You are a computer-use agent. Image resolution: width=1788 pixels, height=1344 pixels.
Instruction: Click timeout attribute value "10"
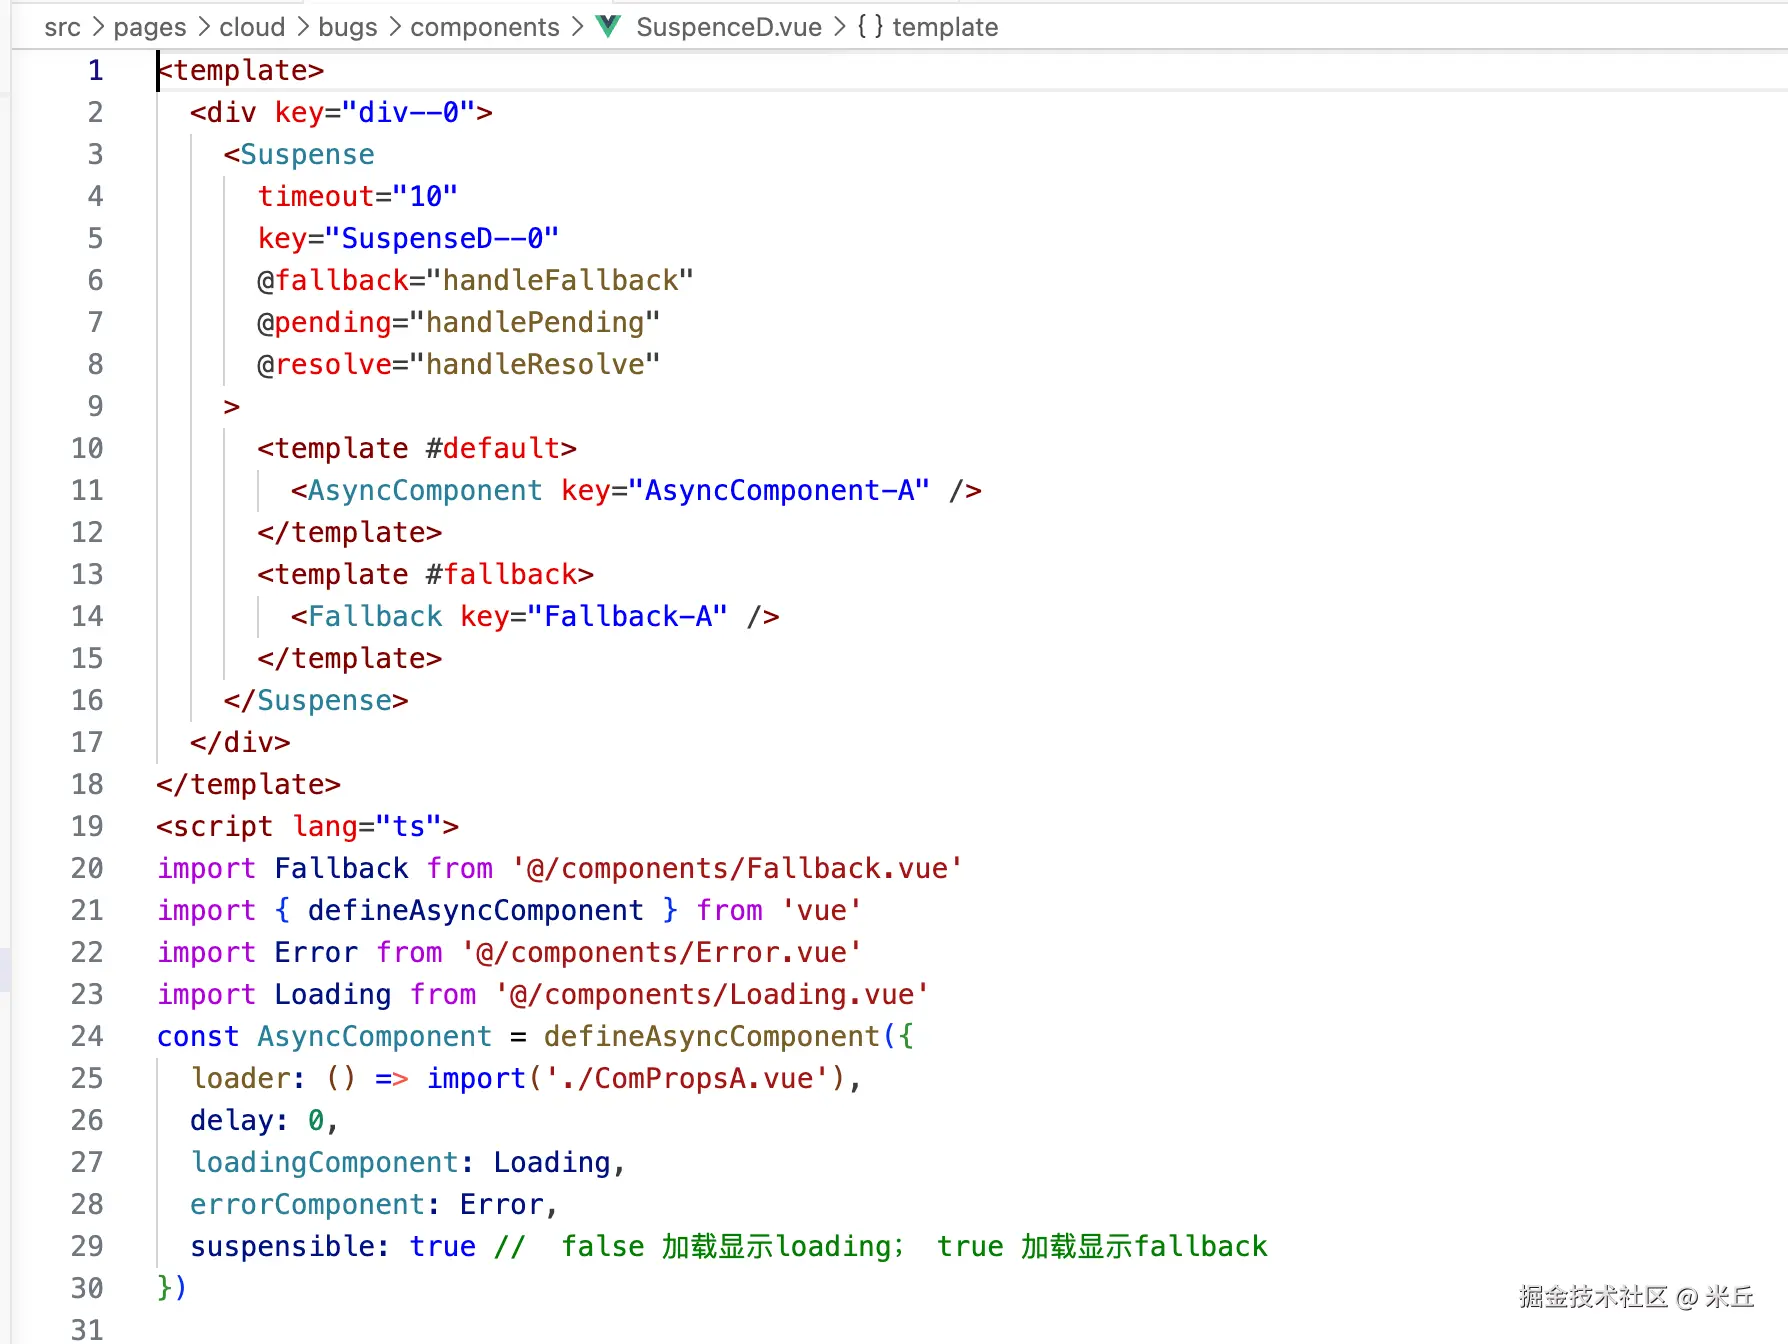pyautogui.click(x=426, y=196)
